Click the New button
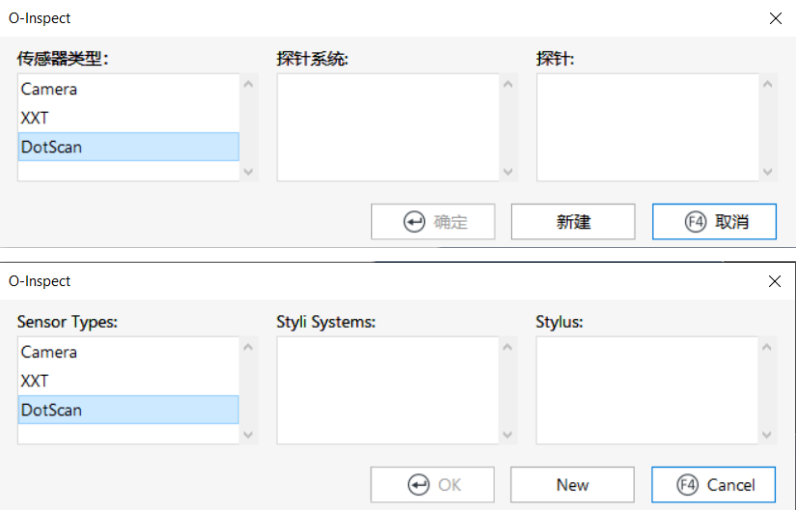Image resolution: width=796 pixels, height=510 pixels. click(x=572, y=485)
